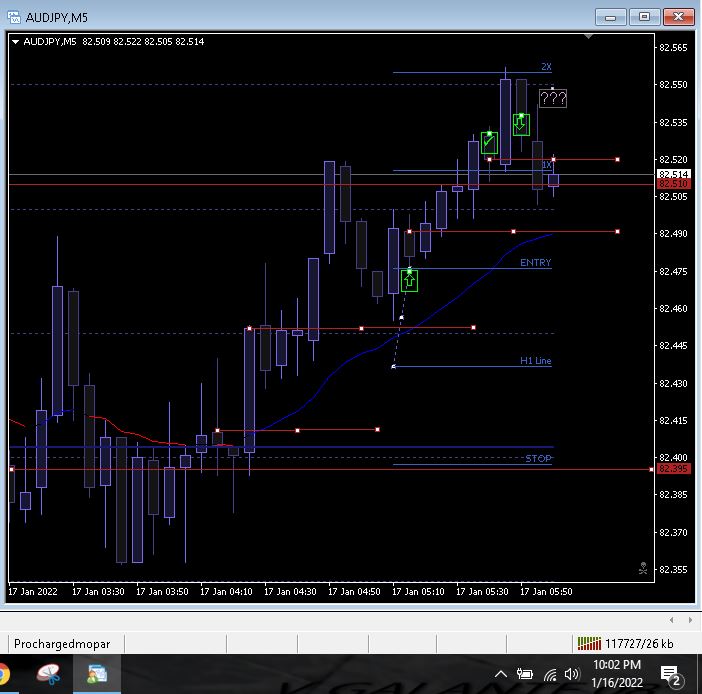
Task: Click the OHLC values text 82.509 82.522 82.505 82.514
Action: pos(143,42)
